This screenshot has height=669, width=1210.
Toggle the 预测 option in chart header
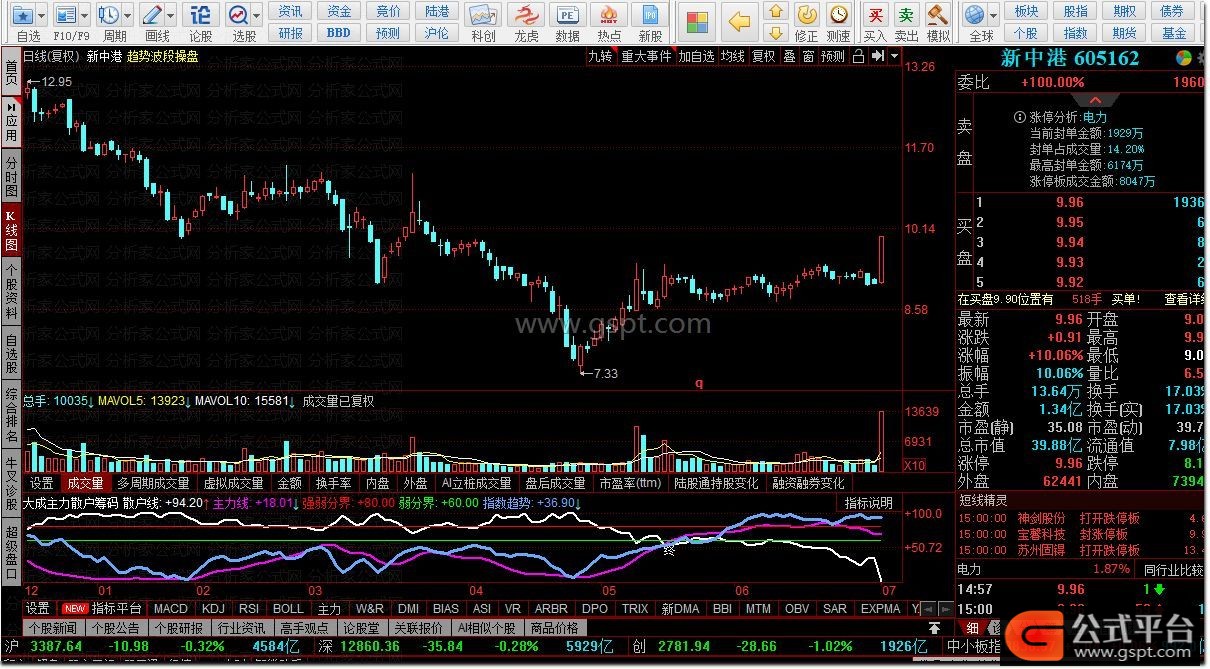click(832, 56)
